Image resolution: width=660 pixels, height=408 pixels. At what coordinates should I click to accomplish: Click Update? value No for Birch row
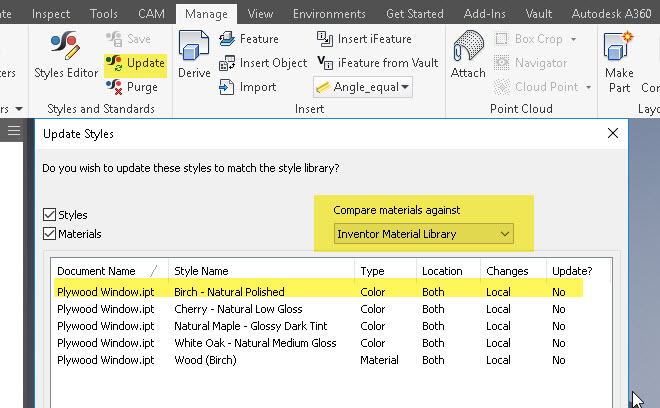coord(559,292)
